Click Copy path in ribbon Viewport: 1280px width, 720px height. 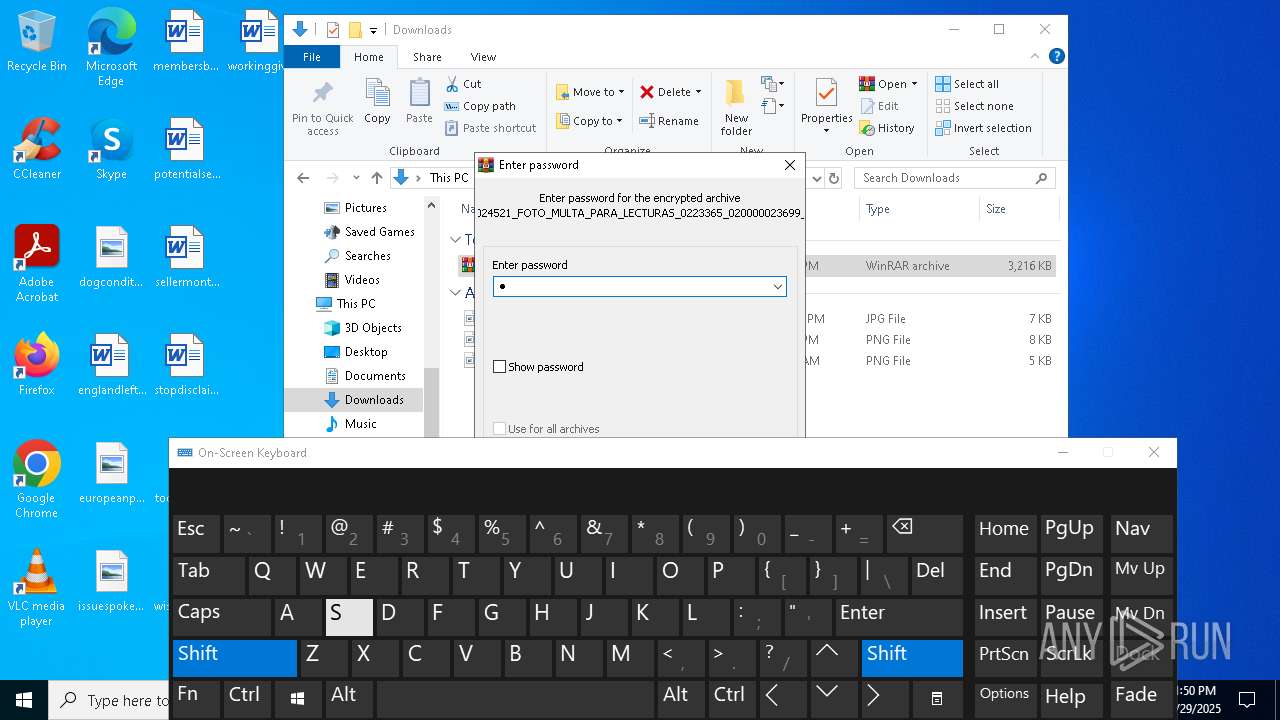click(480, 106)
